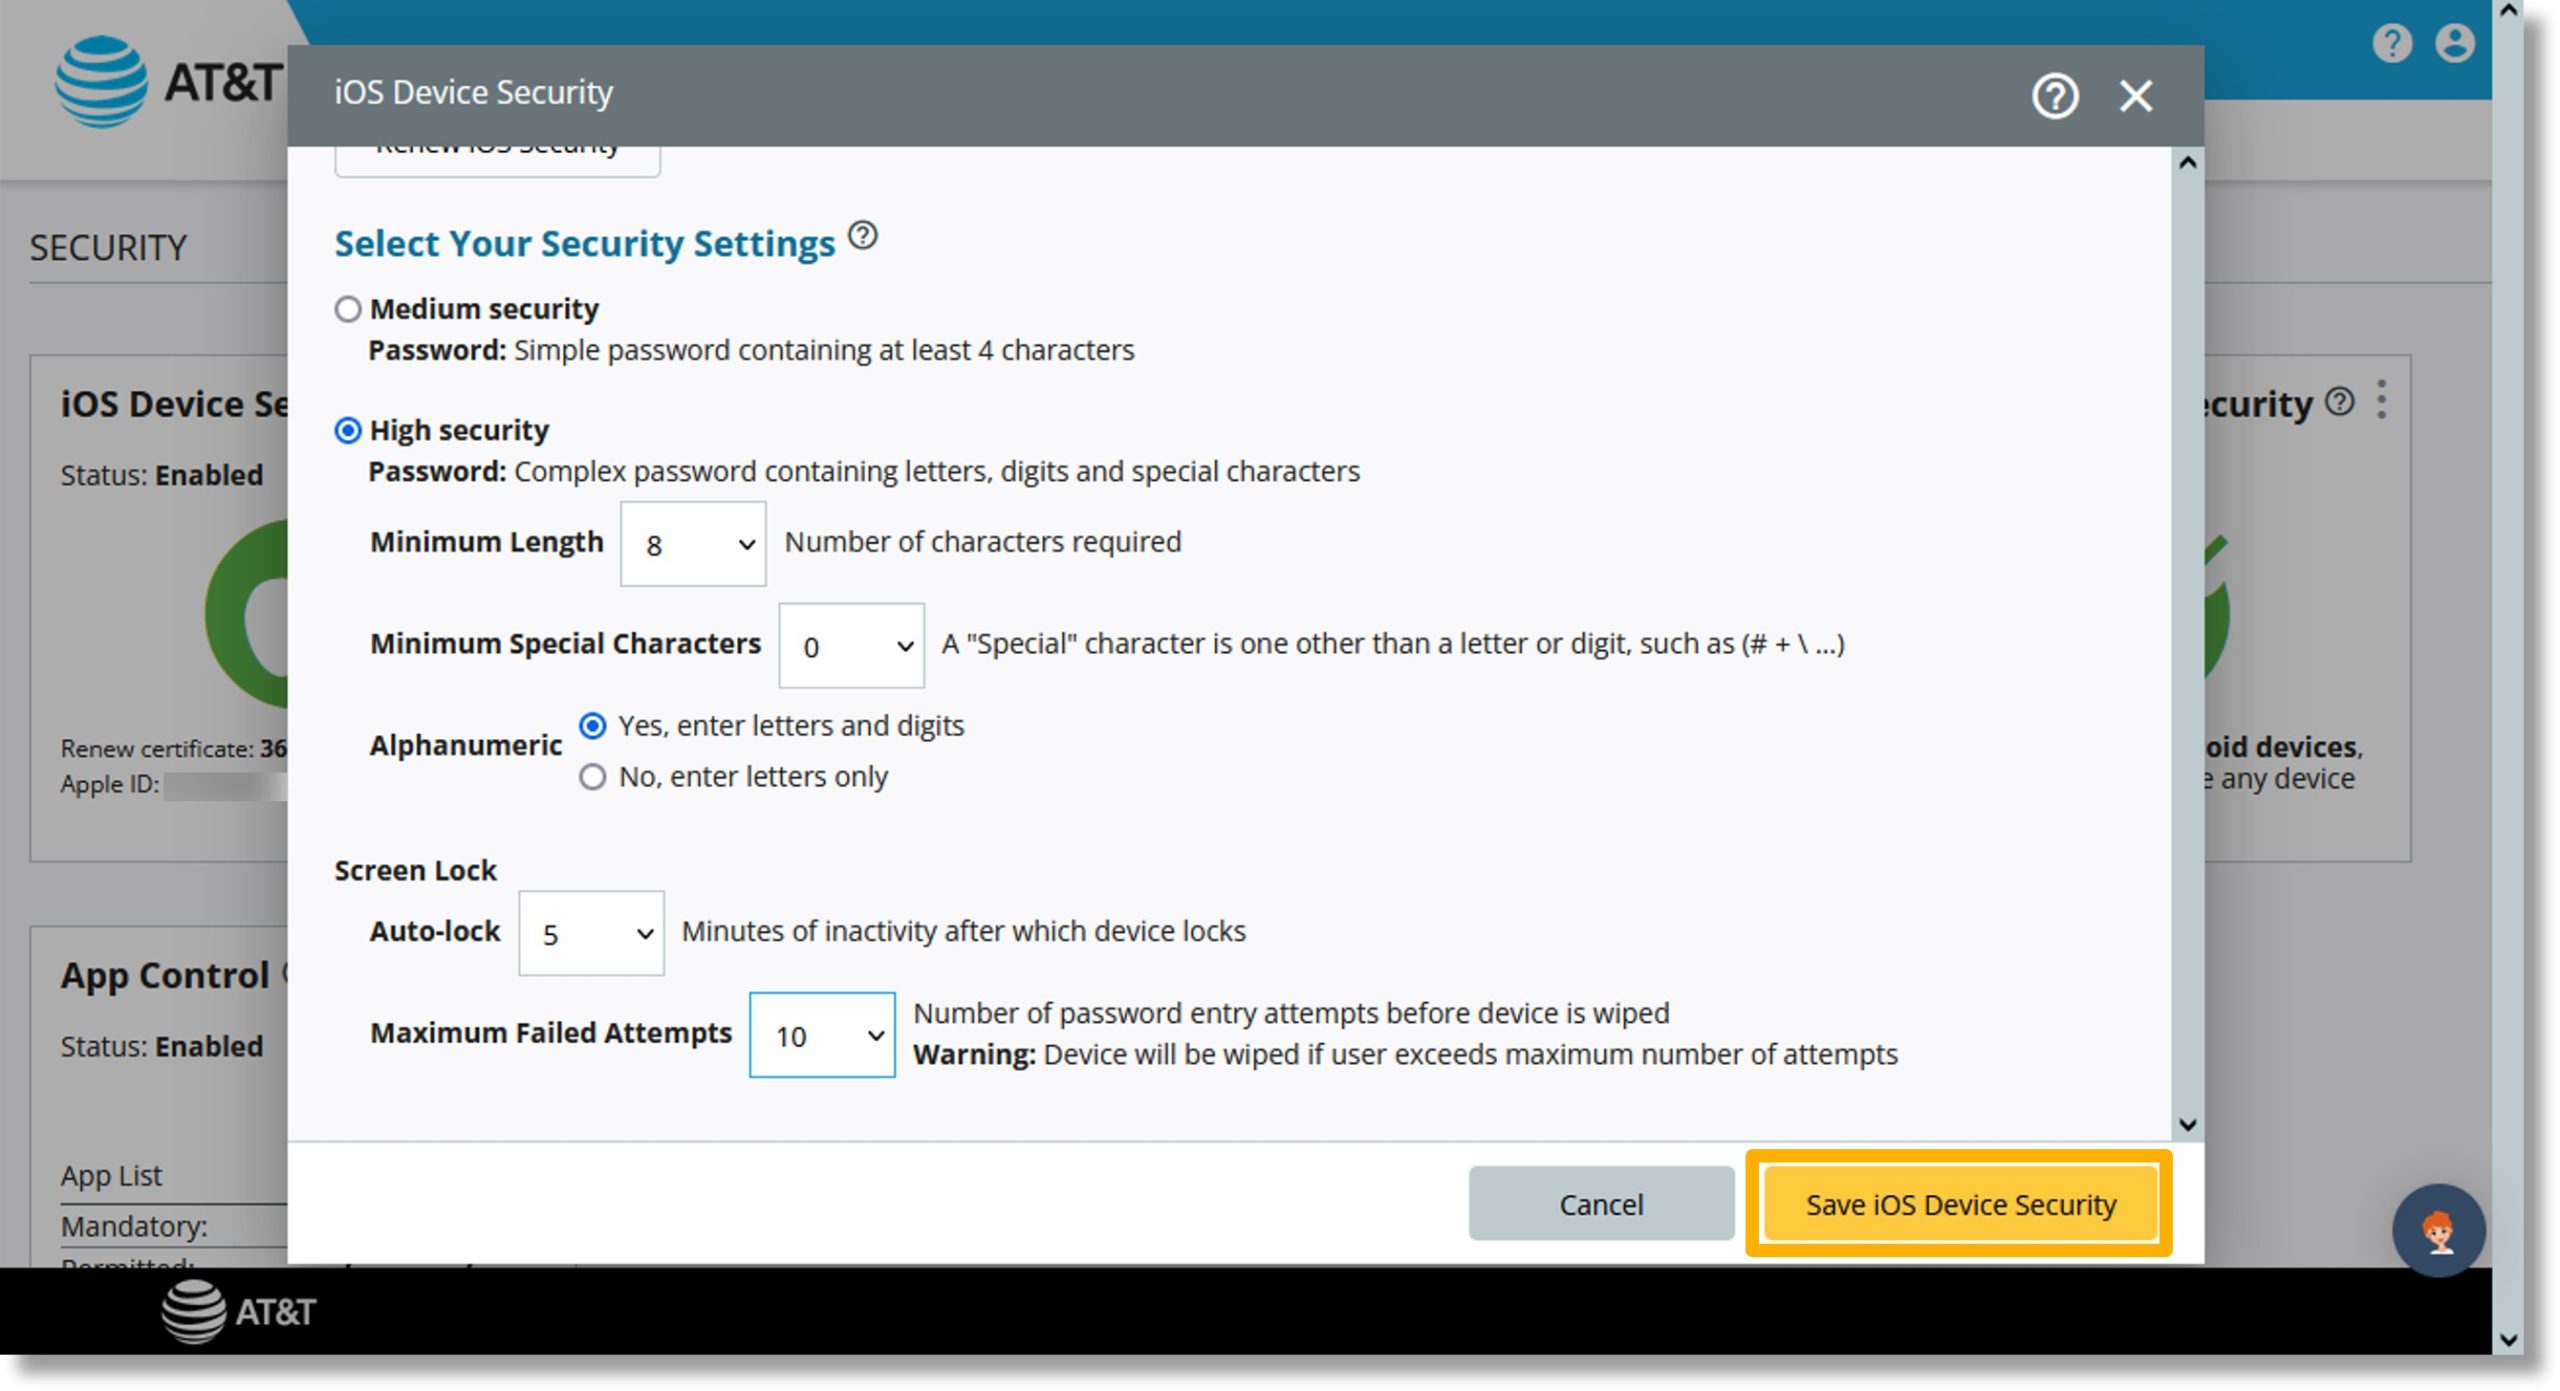Screen dimensions: 2560x1391
Task: Click help icon beside Select Your Security Settings
Action: click(862, 236)
